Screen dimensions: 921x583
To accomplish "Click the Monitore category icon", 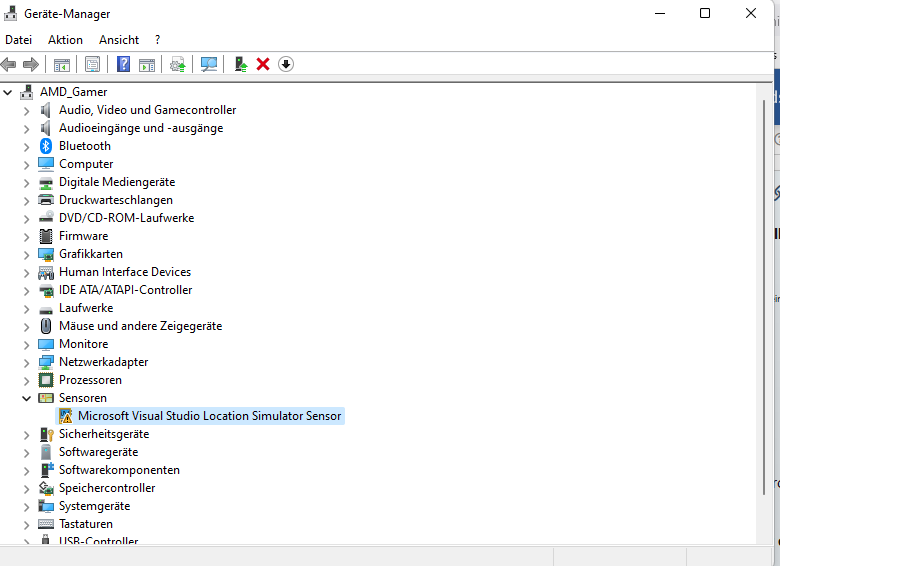I will tap(46, 344).
